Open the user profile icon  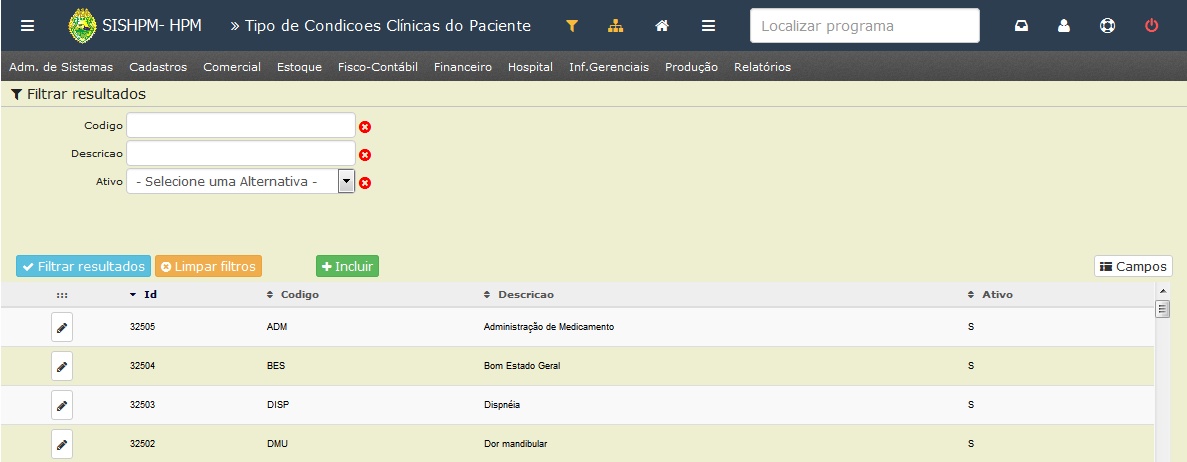[1064, 26]
